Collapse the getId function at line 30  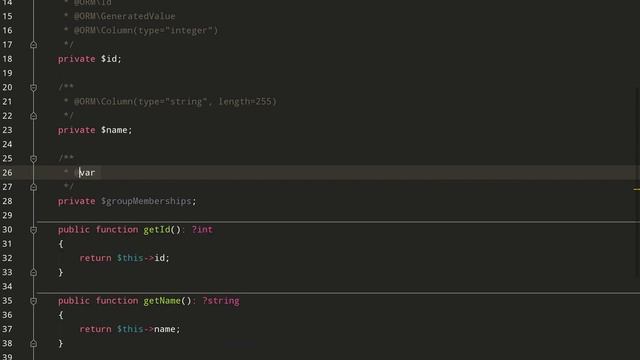coord(33,230)
